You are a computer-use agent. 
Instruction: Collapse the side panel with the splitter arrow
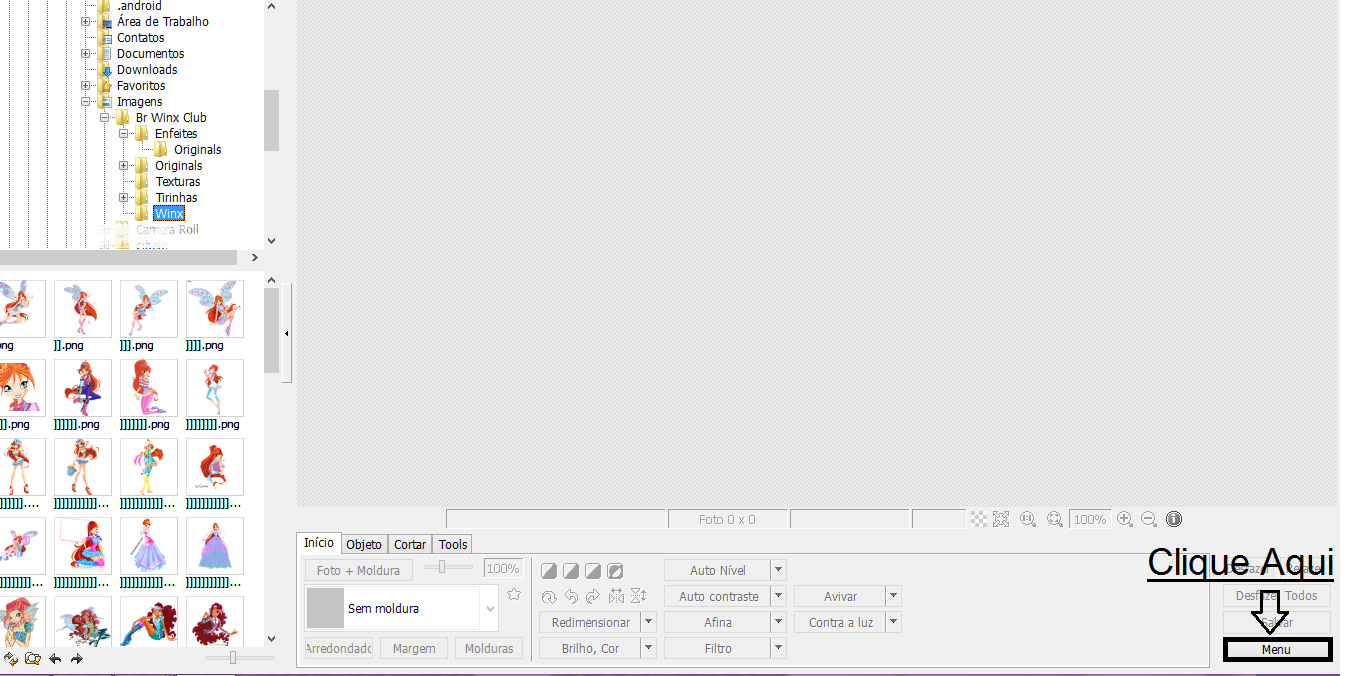pyautogui.click(x=288, y=333)
